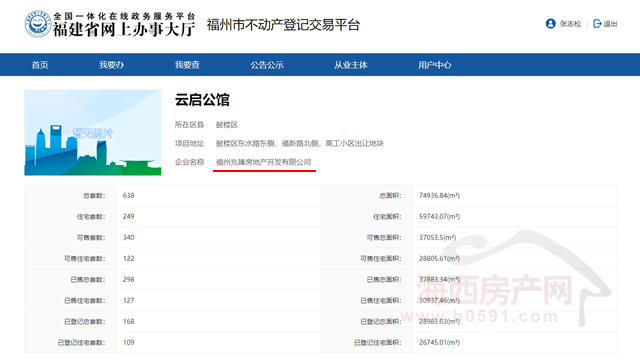Click the company name 福州兆臻房地产开发有限公司
The height and width of the screenshot is (362, 640).
point(263,162)
